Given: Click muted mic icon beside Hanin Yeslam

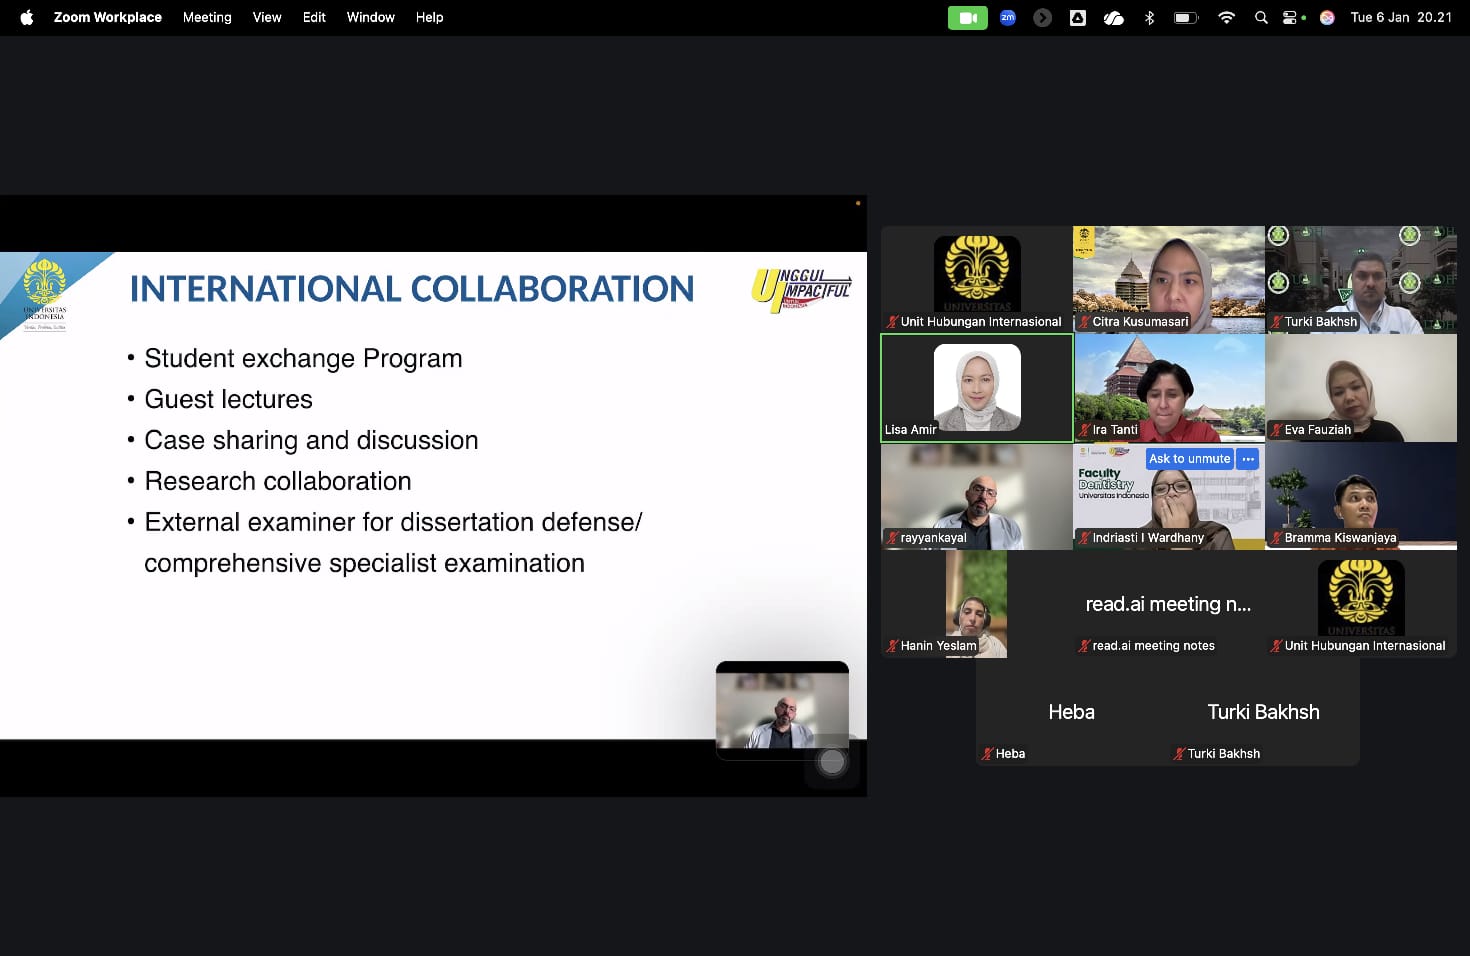Looking at the screenshot, I should [892, 646].
